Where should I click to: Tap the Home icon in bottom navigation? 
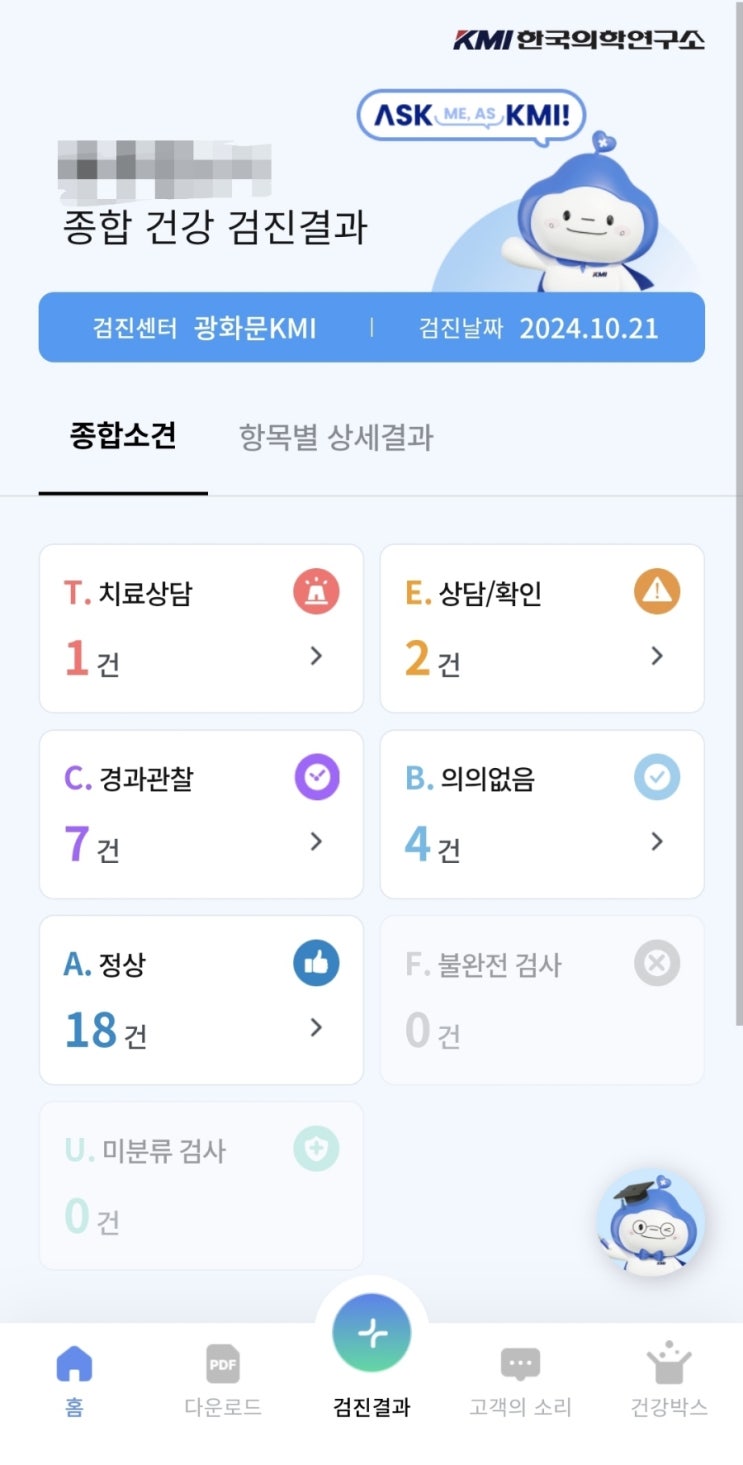(x=74, y=1365)
